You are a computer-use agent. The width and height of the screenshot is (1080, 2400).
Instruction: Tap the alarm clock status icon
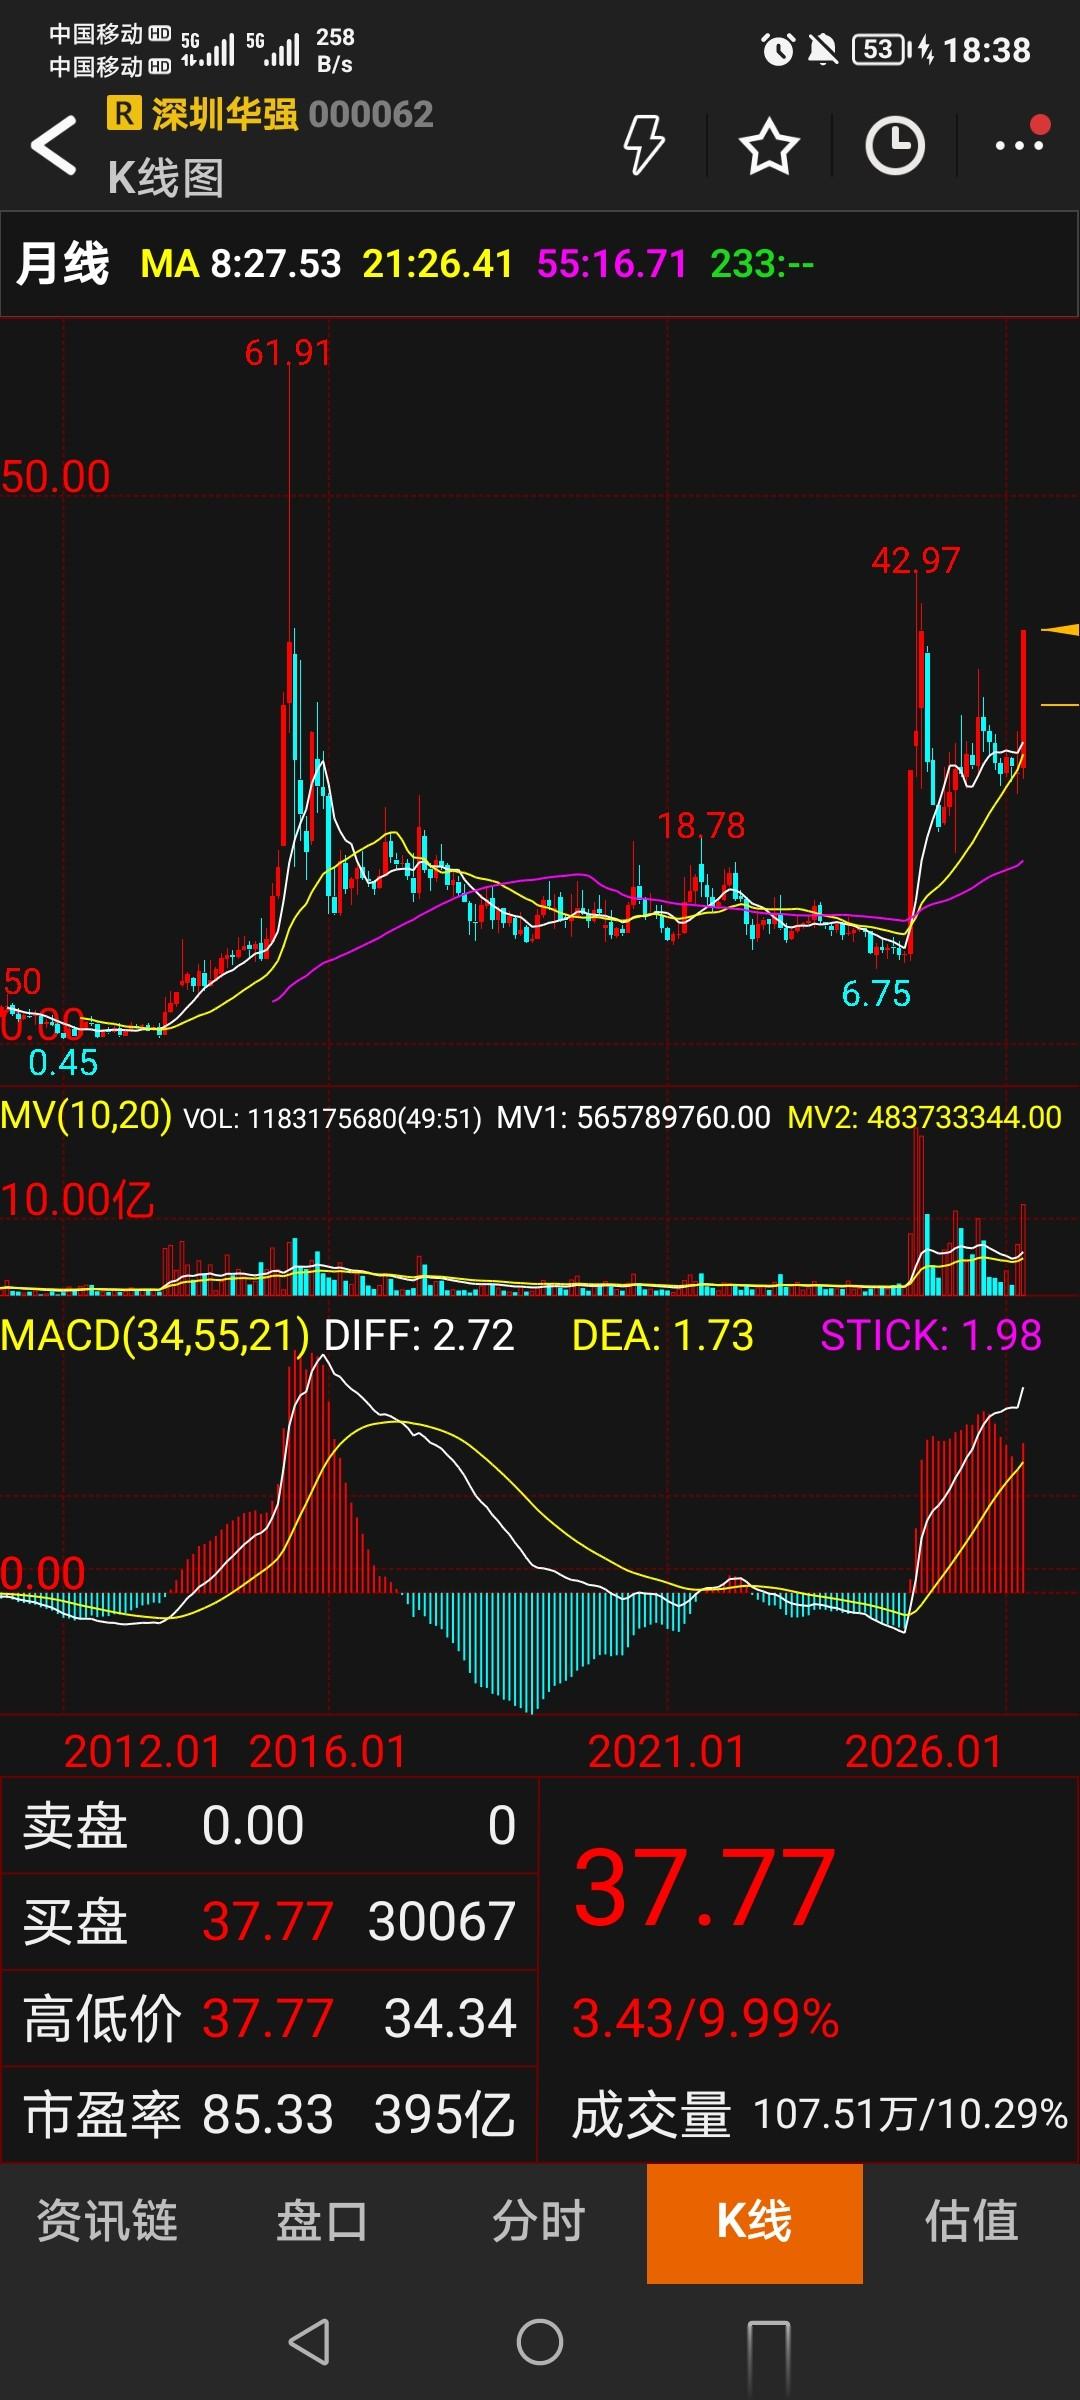[x=778, y=49]
